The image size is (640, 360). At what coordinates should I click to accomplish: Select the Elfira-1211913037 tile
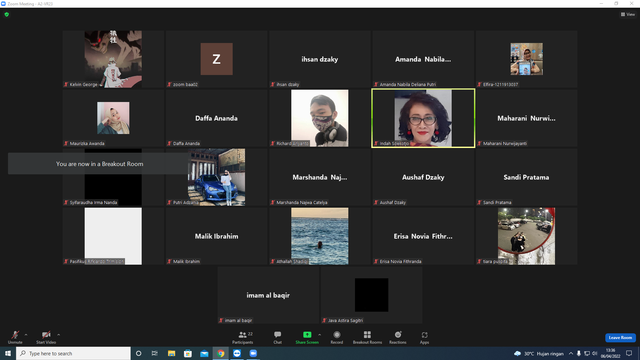pyautogui.click(x=527, y=59)
